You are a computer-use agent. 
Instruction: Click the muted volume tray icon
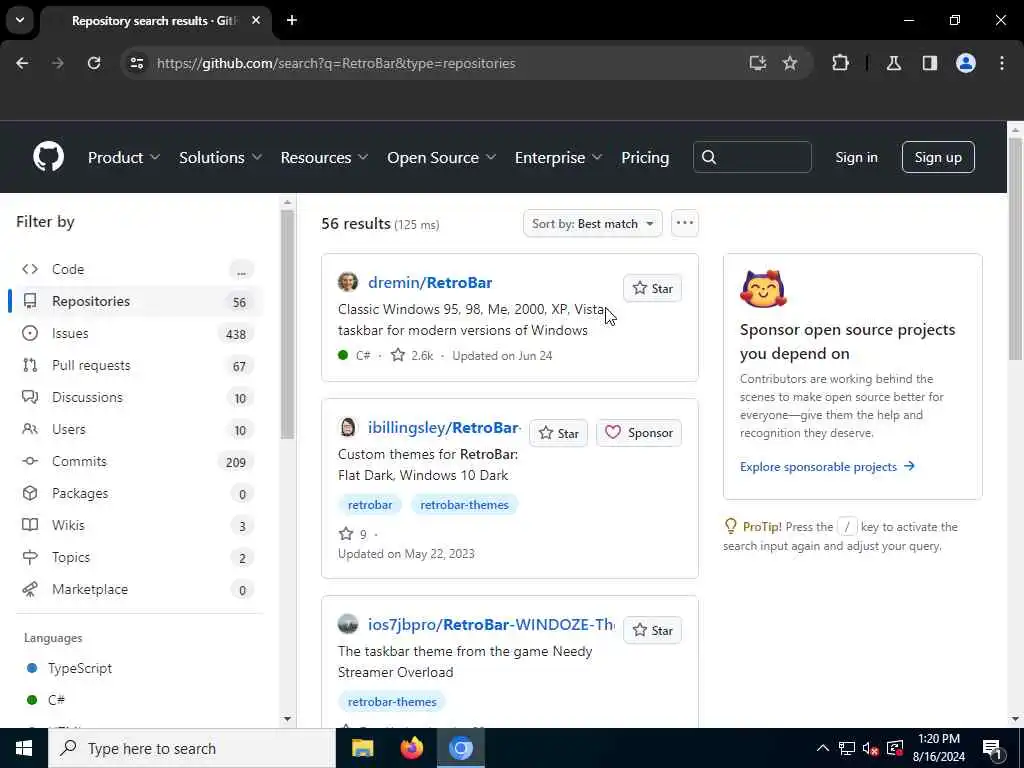(870, 748)
